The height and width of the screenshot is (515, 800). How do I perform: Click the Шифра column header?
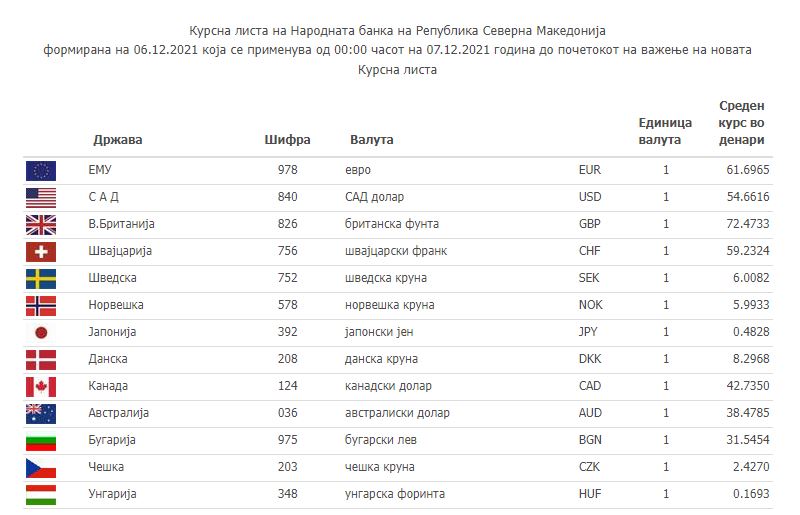tap(287, 140)
